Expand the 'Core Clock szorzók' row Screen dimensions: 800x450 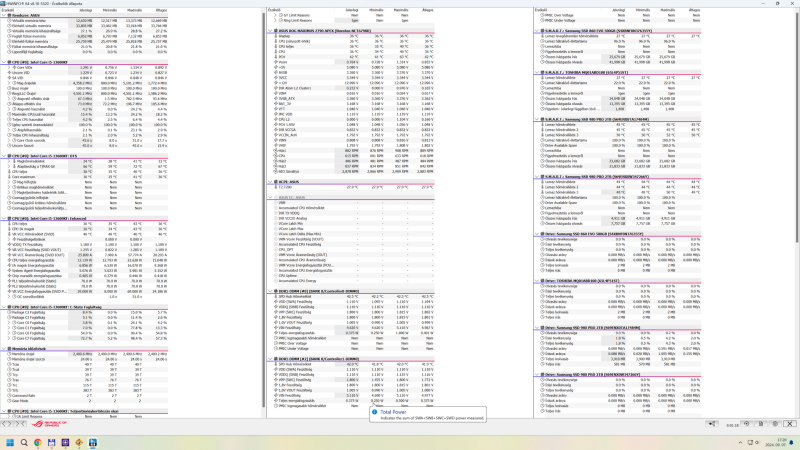click(9, 140)
